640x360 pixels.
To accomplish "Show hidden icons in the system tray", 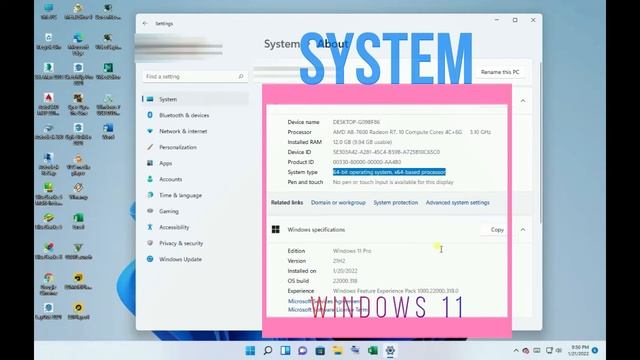I will pos(516,351).
